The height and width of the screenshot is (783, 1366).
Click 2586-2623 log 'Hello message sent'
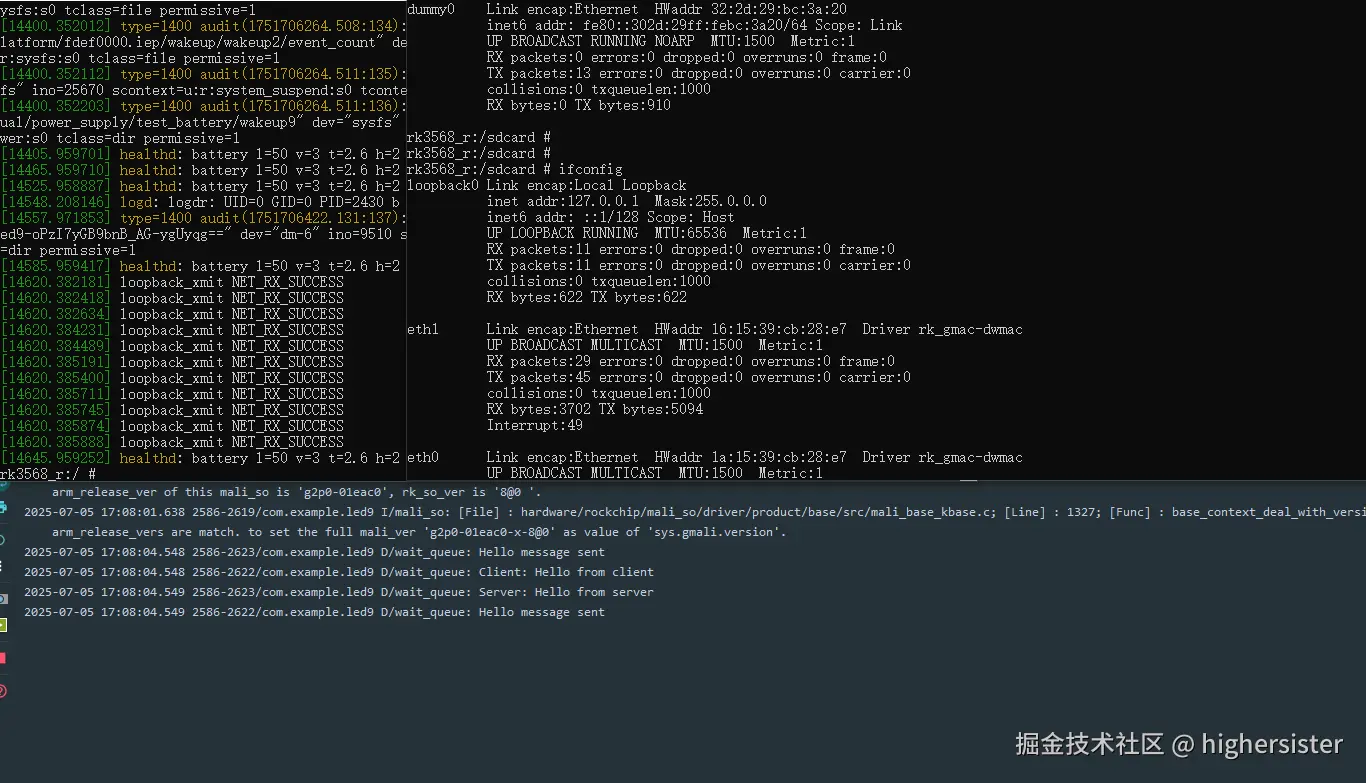(x=315, y=552)
